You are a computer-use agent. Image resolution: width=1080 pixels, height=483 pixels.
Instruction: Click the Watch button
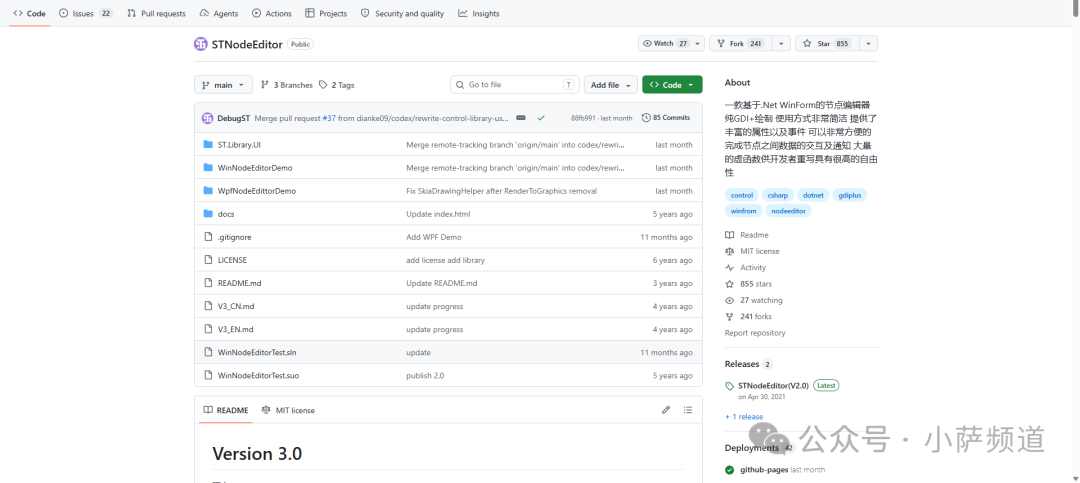pyautogui.click(x=665, y=43)
